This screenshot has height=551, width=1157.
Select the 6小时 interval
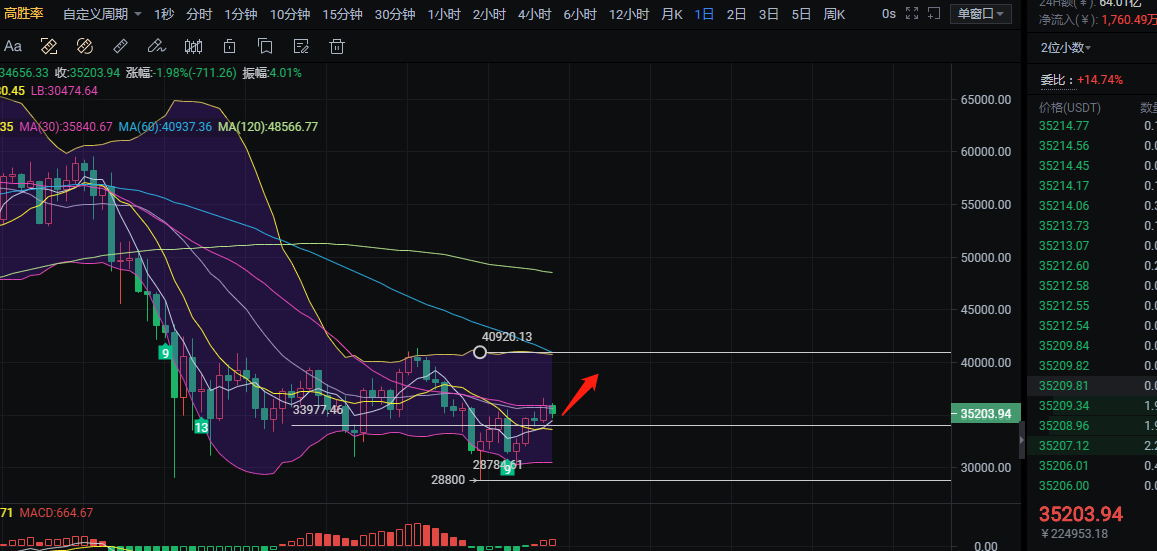point(580,14)
